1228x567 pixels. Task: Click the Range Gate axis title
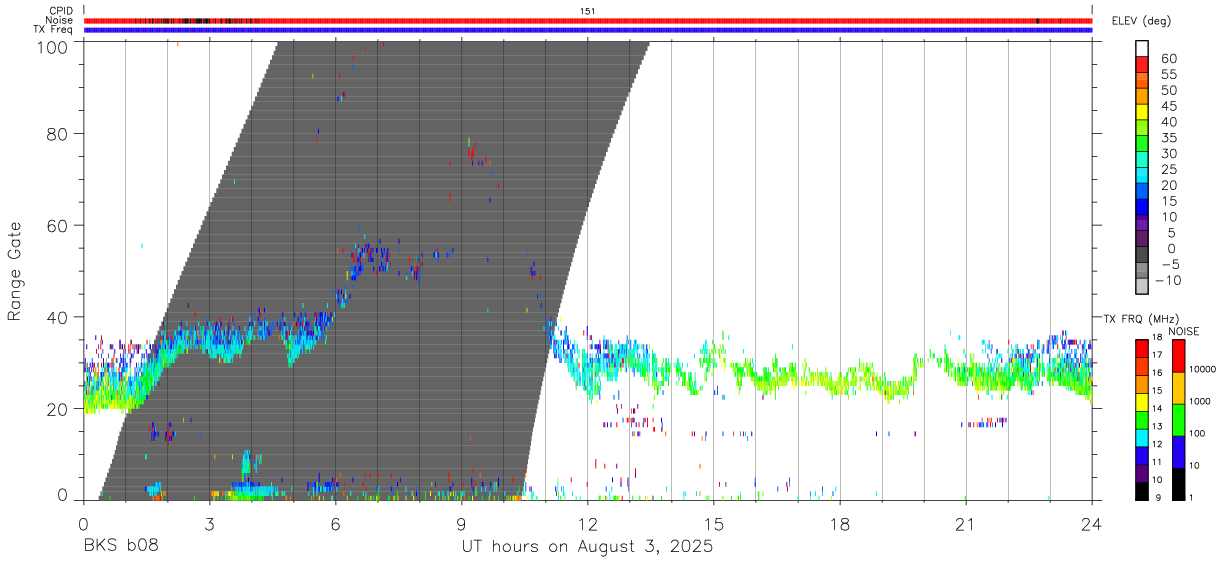(15, 271)
